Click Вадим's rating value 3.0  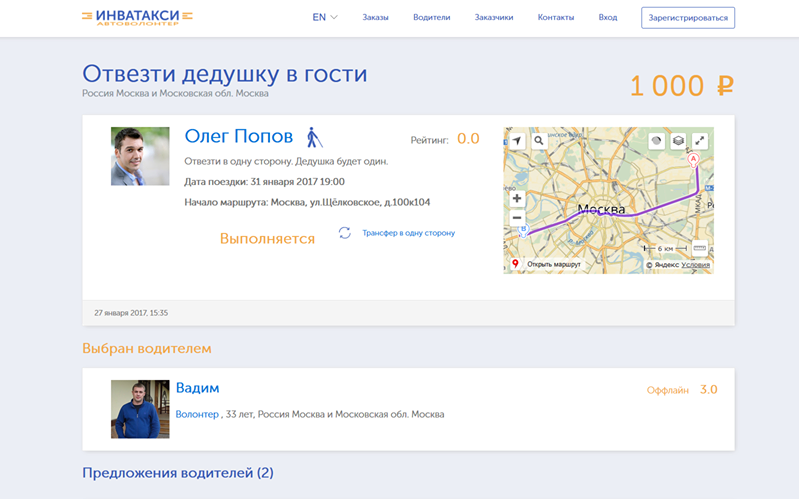(x=708, y=390)
